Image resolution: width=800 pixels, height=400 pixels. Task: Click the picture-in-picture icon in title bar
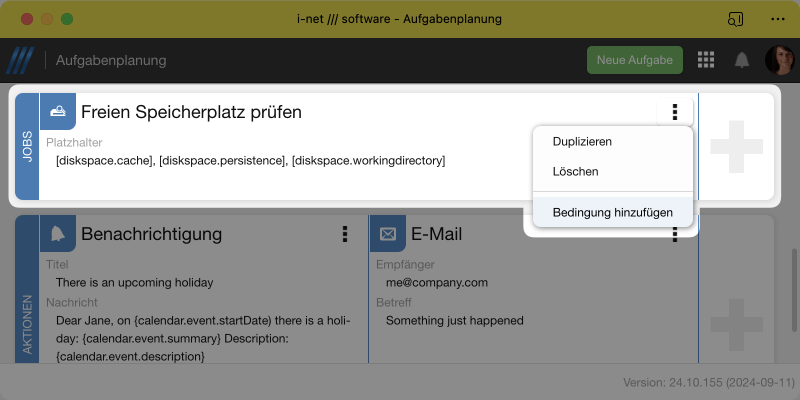pos(736,19)
